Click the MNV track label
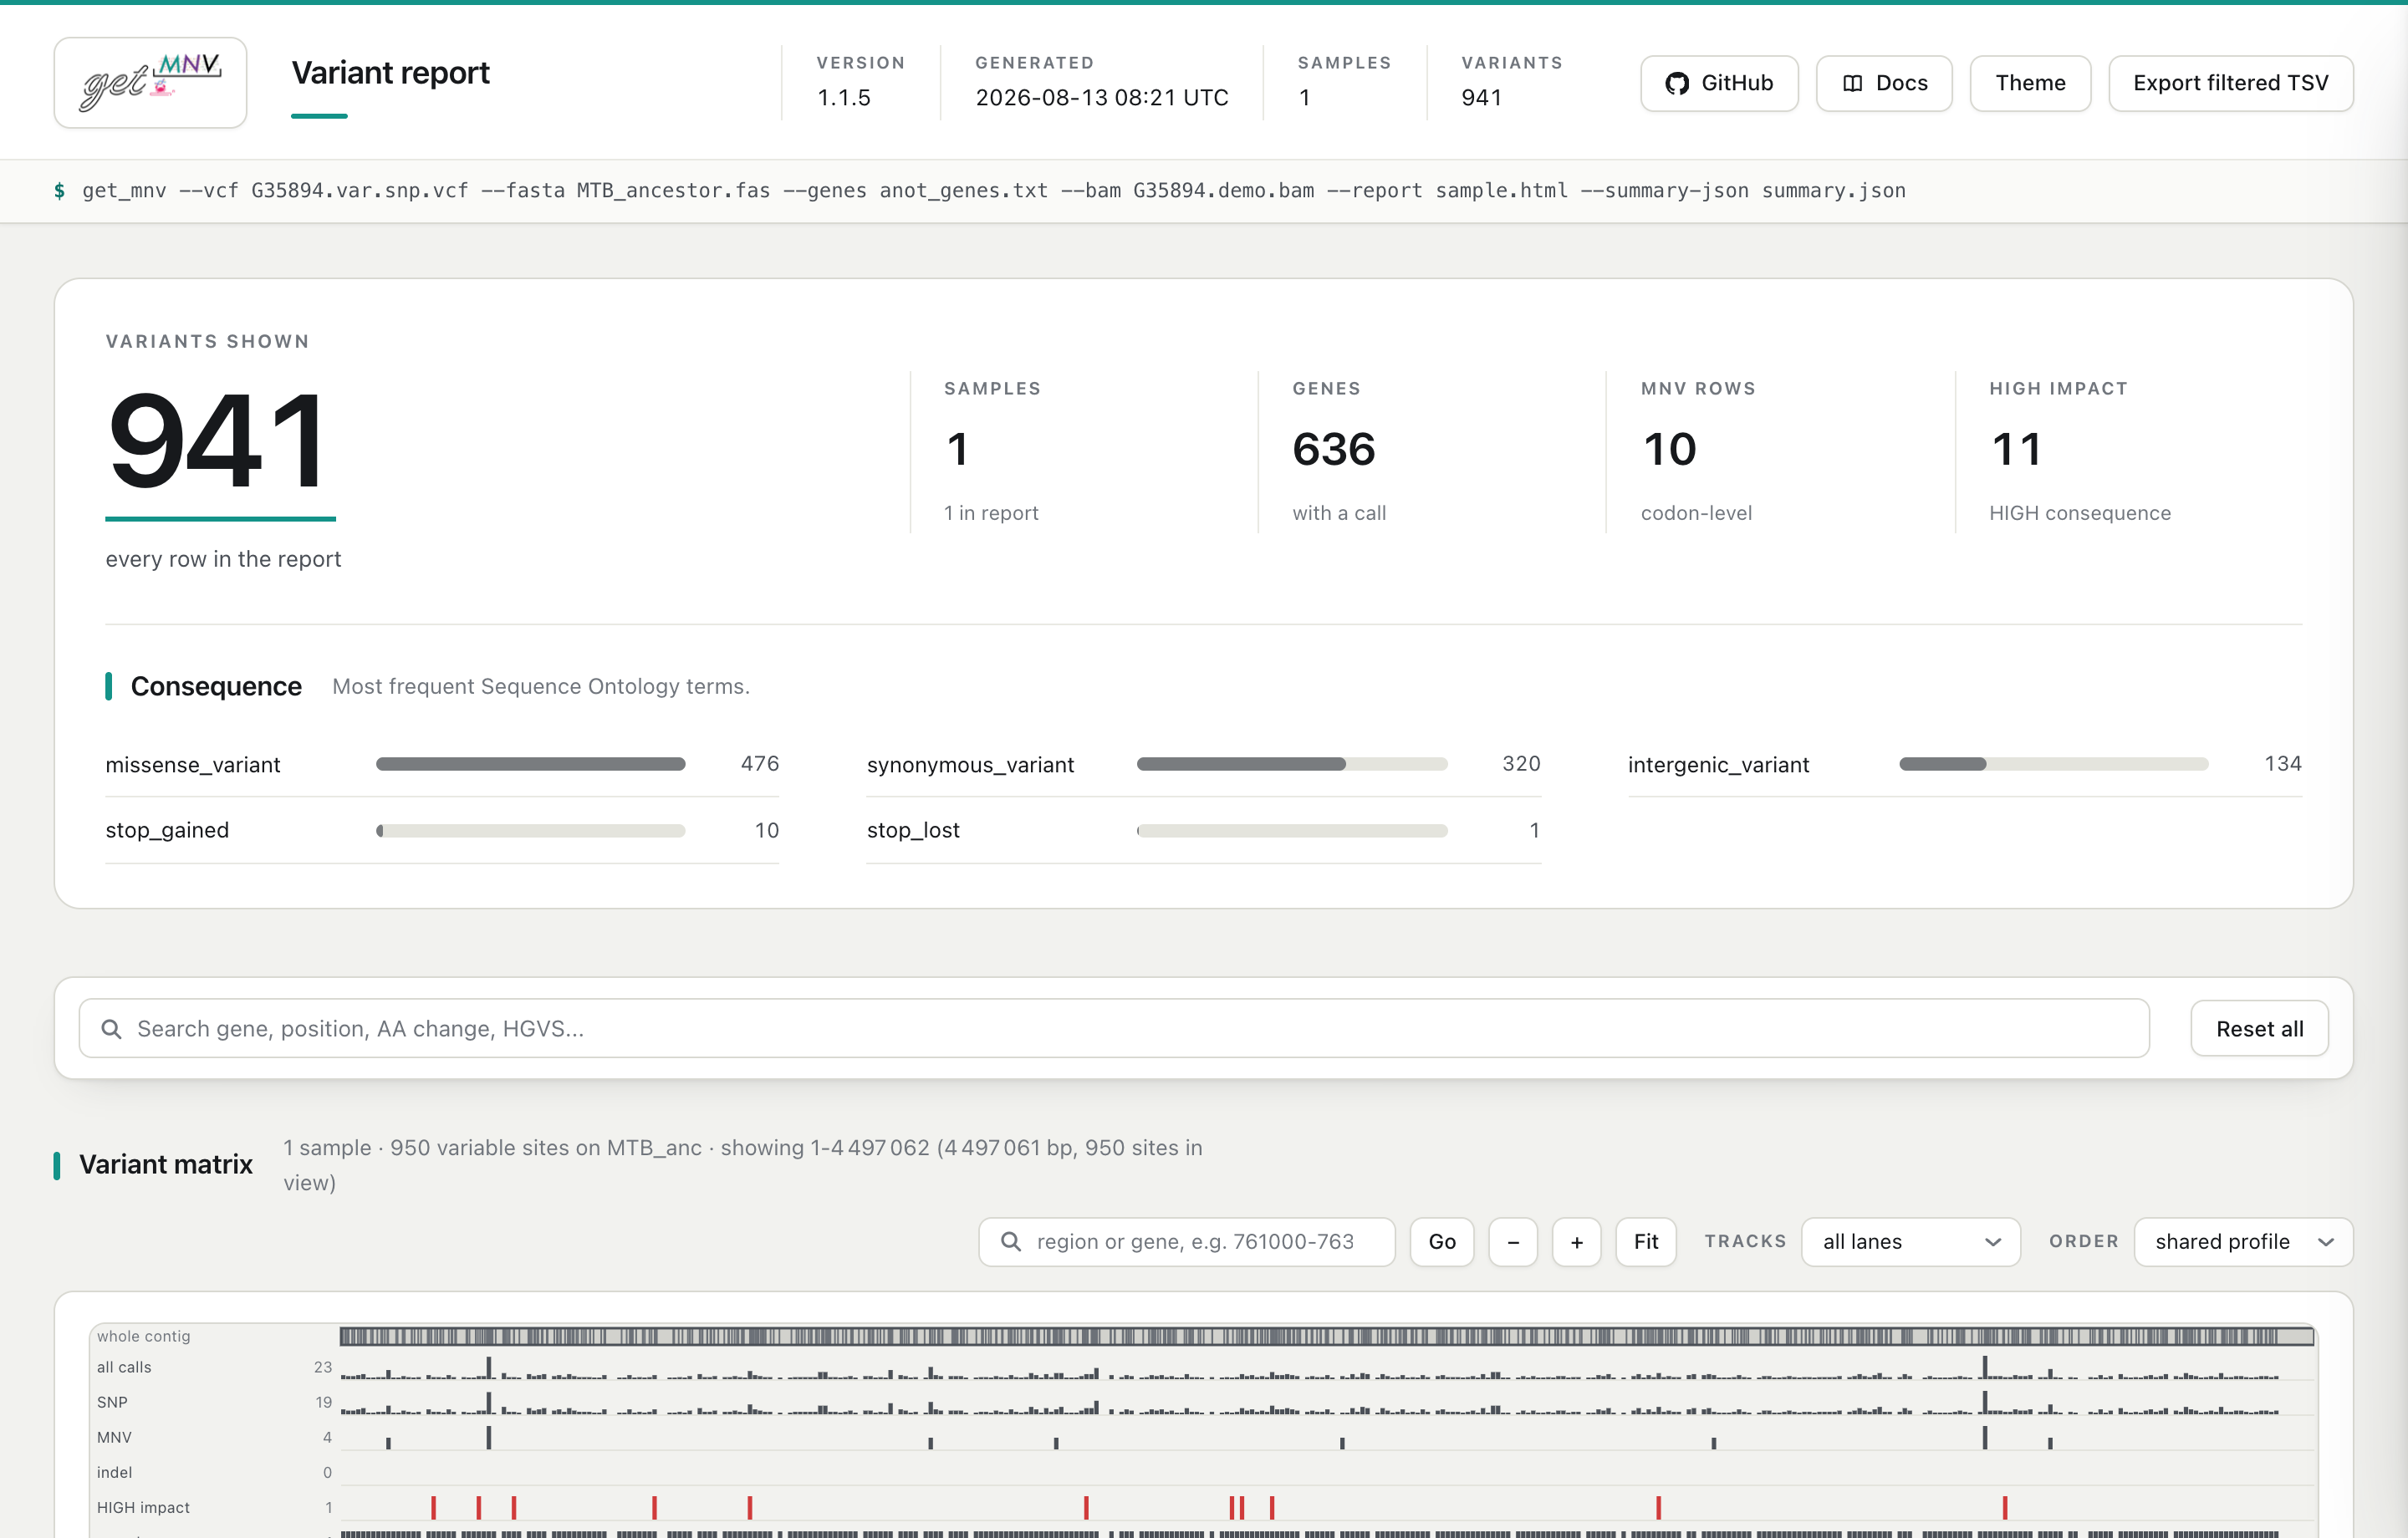The image size is (2408, 1538). point(114,1437)
